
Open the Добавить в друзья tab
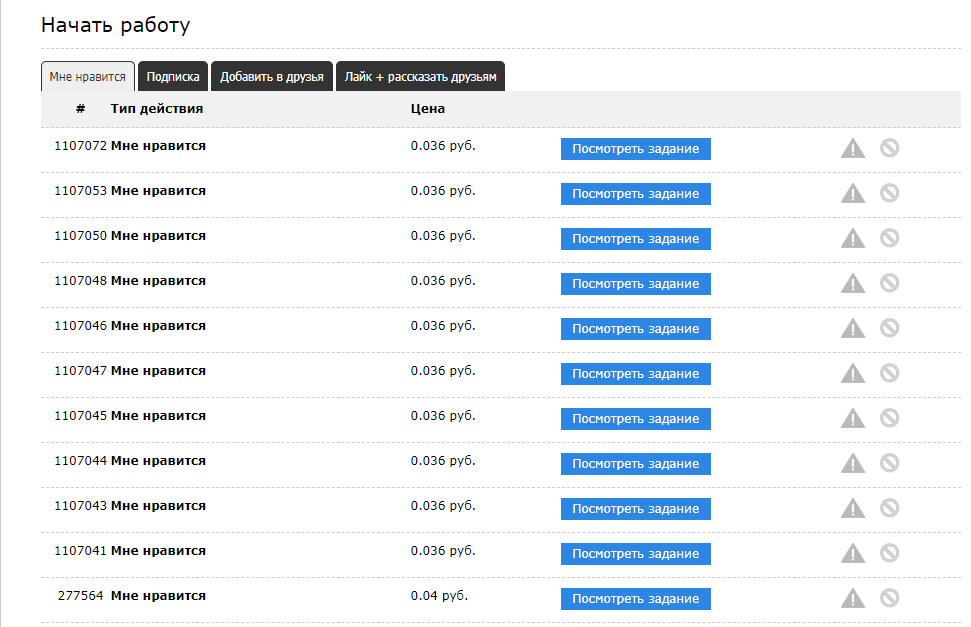[272, 76]
